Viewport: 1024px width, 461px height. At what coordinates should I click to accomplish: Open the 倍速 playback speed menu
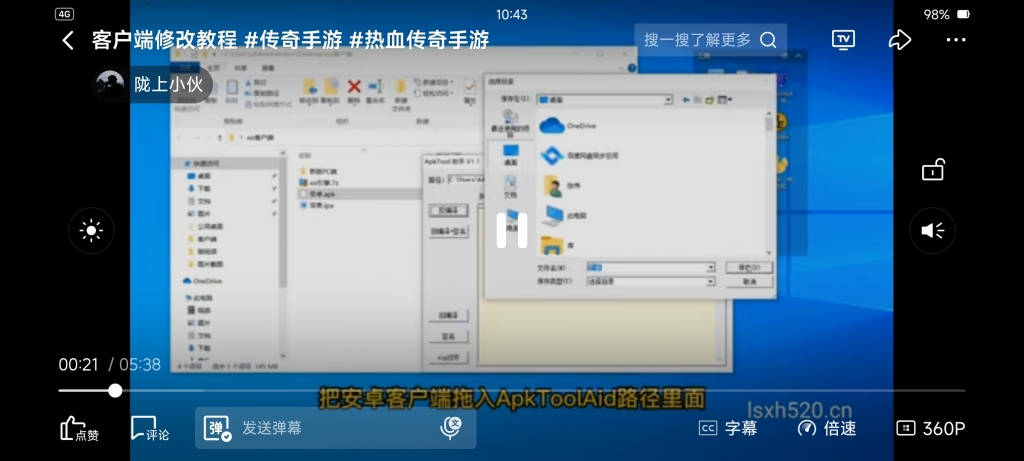827,428
